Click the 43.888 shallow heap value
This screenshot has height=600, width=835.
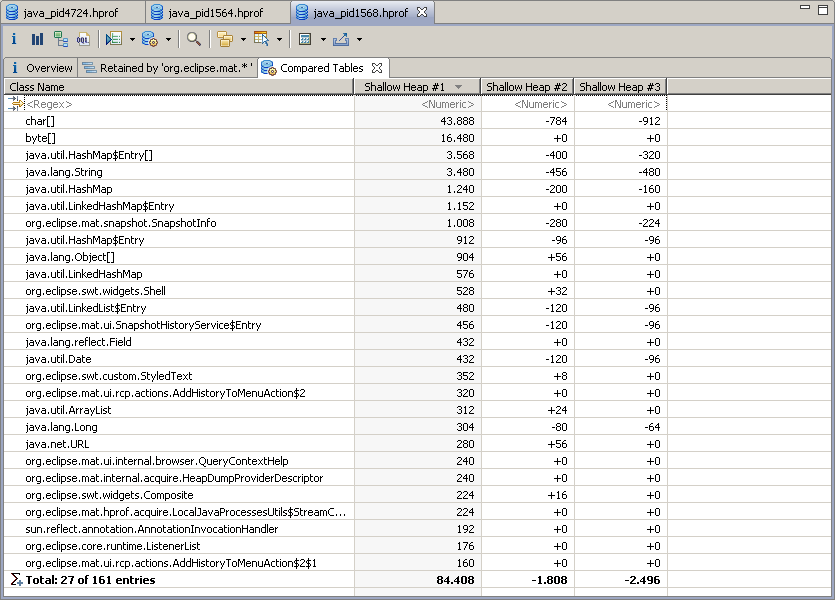457,121
